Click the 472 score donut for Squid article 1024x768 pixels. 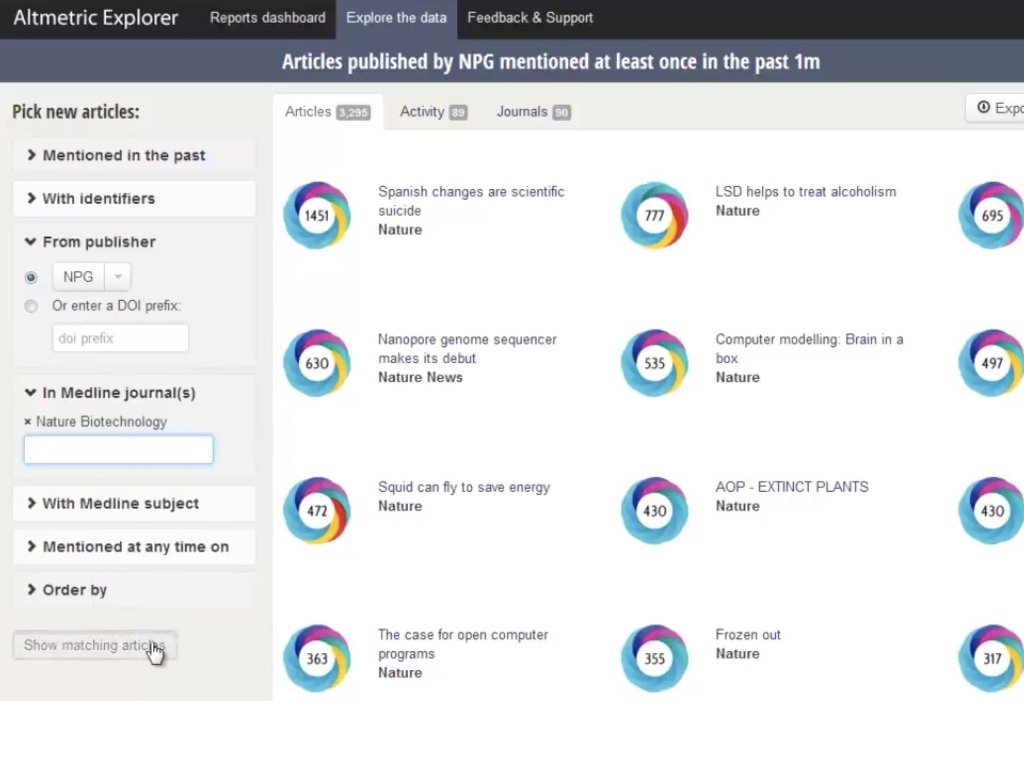point(317,511)
